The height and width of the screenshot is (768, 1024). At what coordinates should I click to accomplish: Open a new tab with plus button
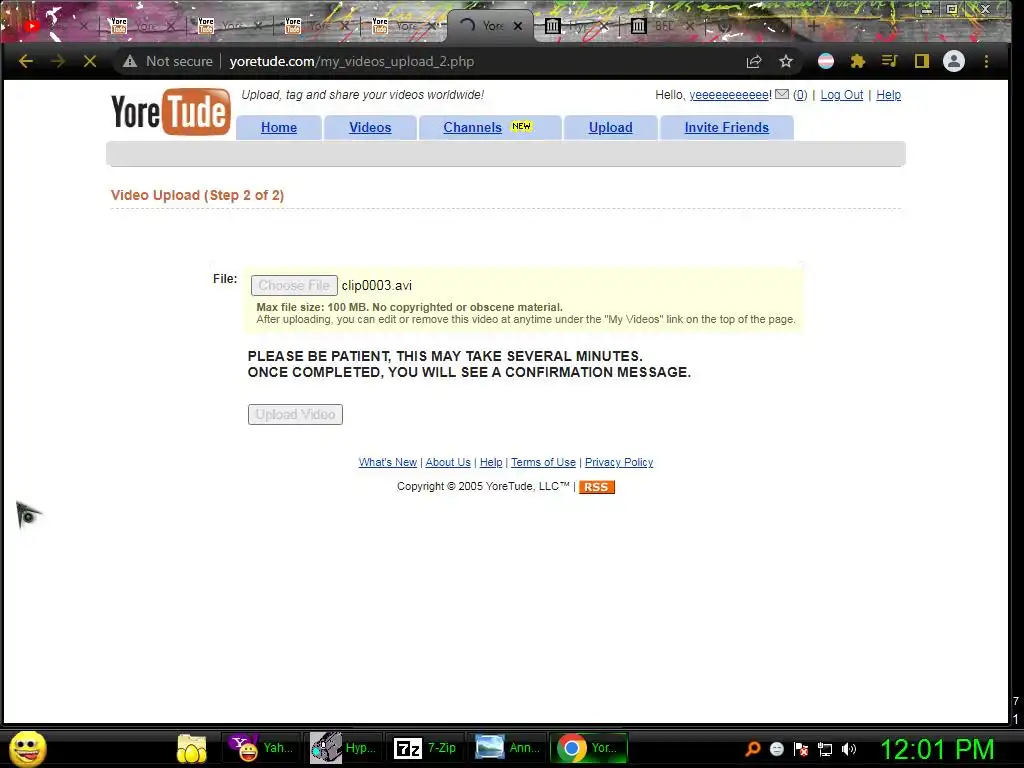click(x=813, y=26)
